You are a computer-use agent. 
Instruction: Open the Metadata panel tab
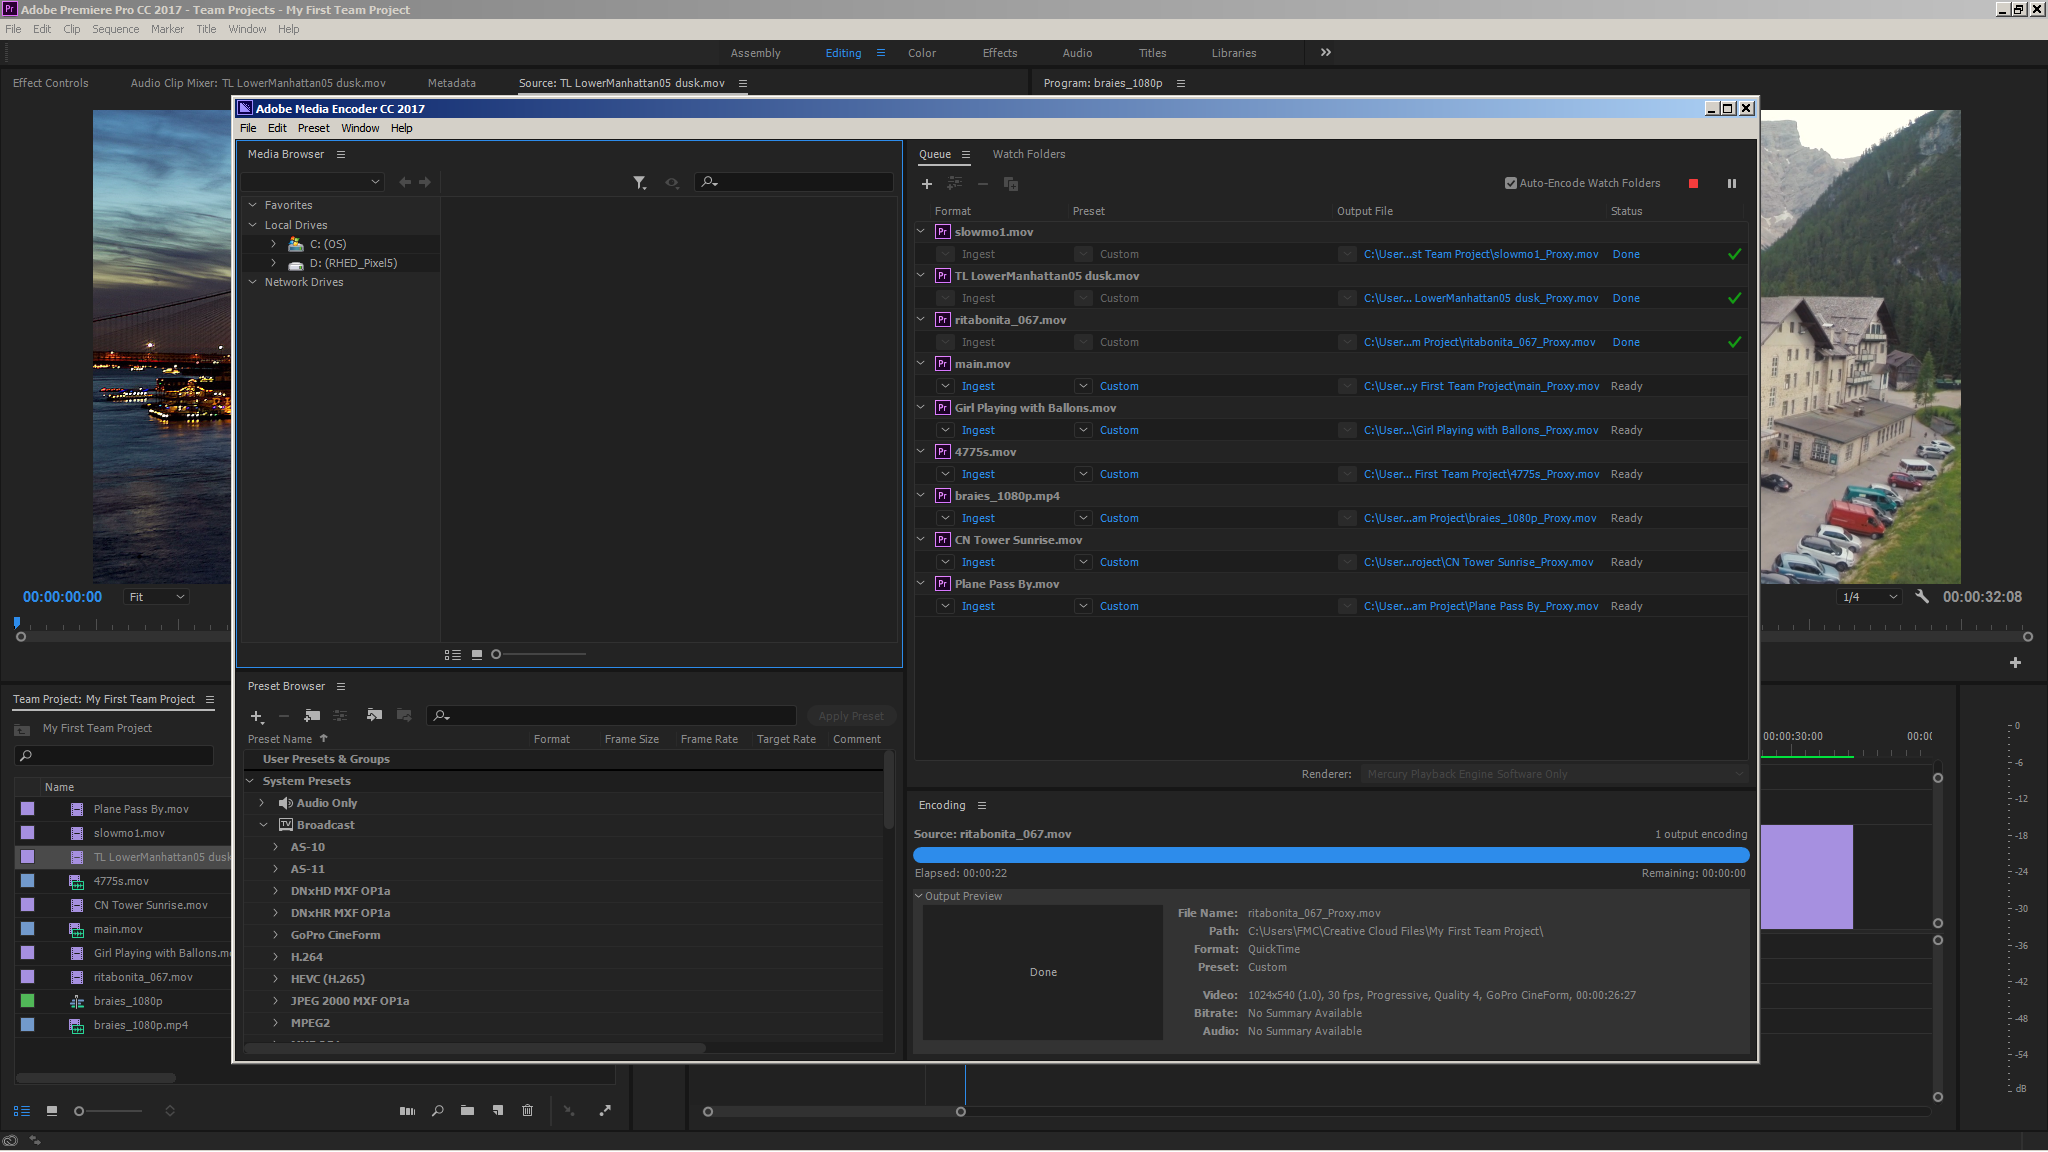click(451, 84)
